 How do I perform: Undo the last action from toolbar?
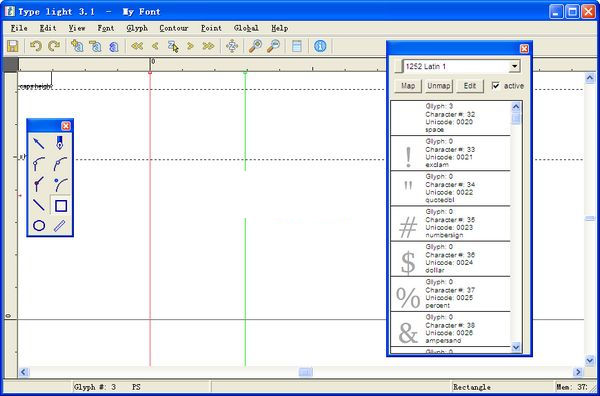(x=35, y=46)
